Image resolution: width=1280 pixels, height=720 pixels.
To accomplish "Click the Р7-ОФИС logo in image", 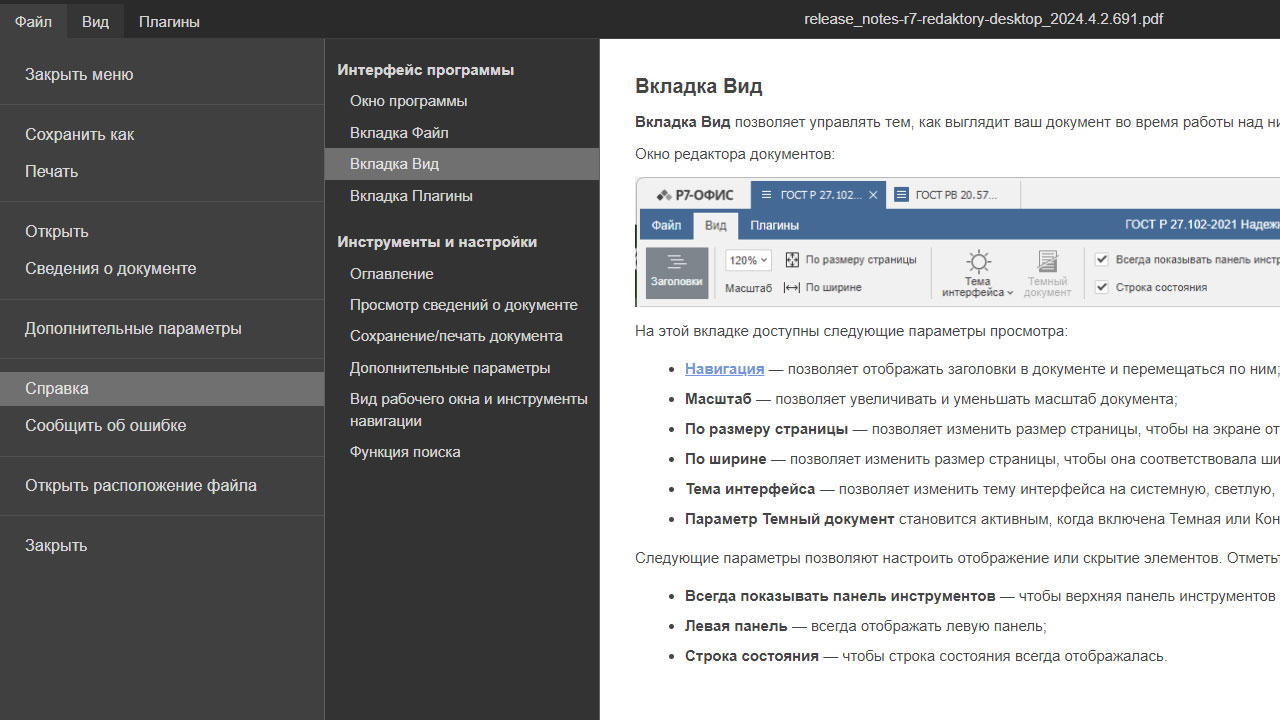I will [x=696, y=195].
